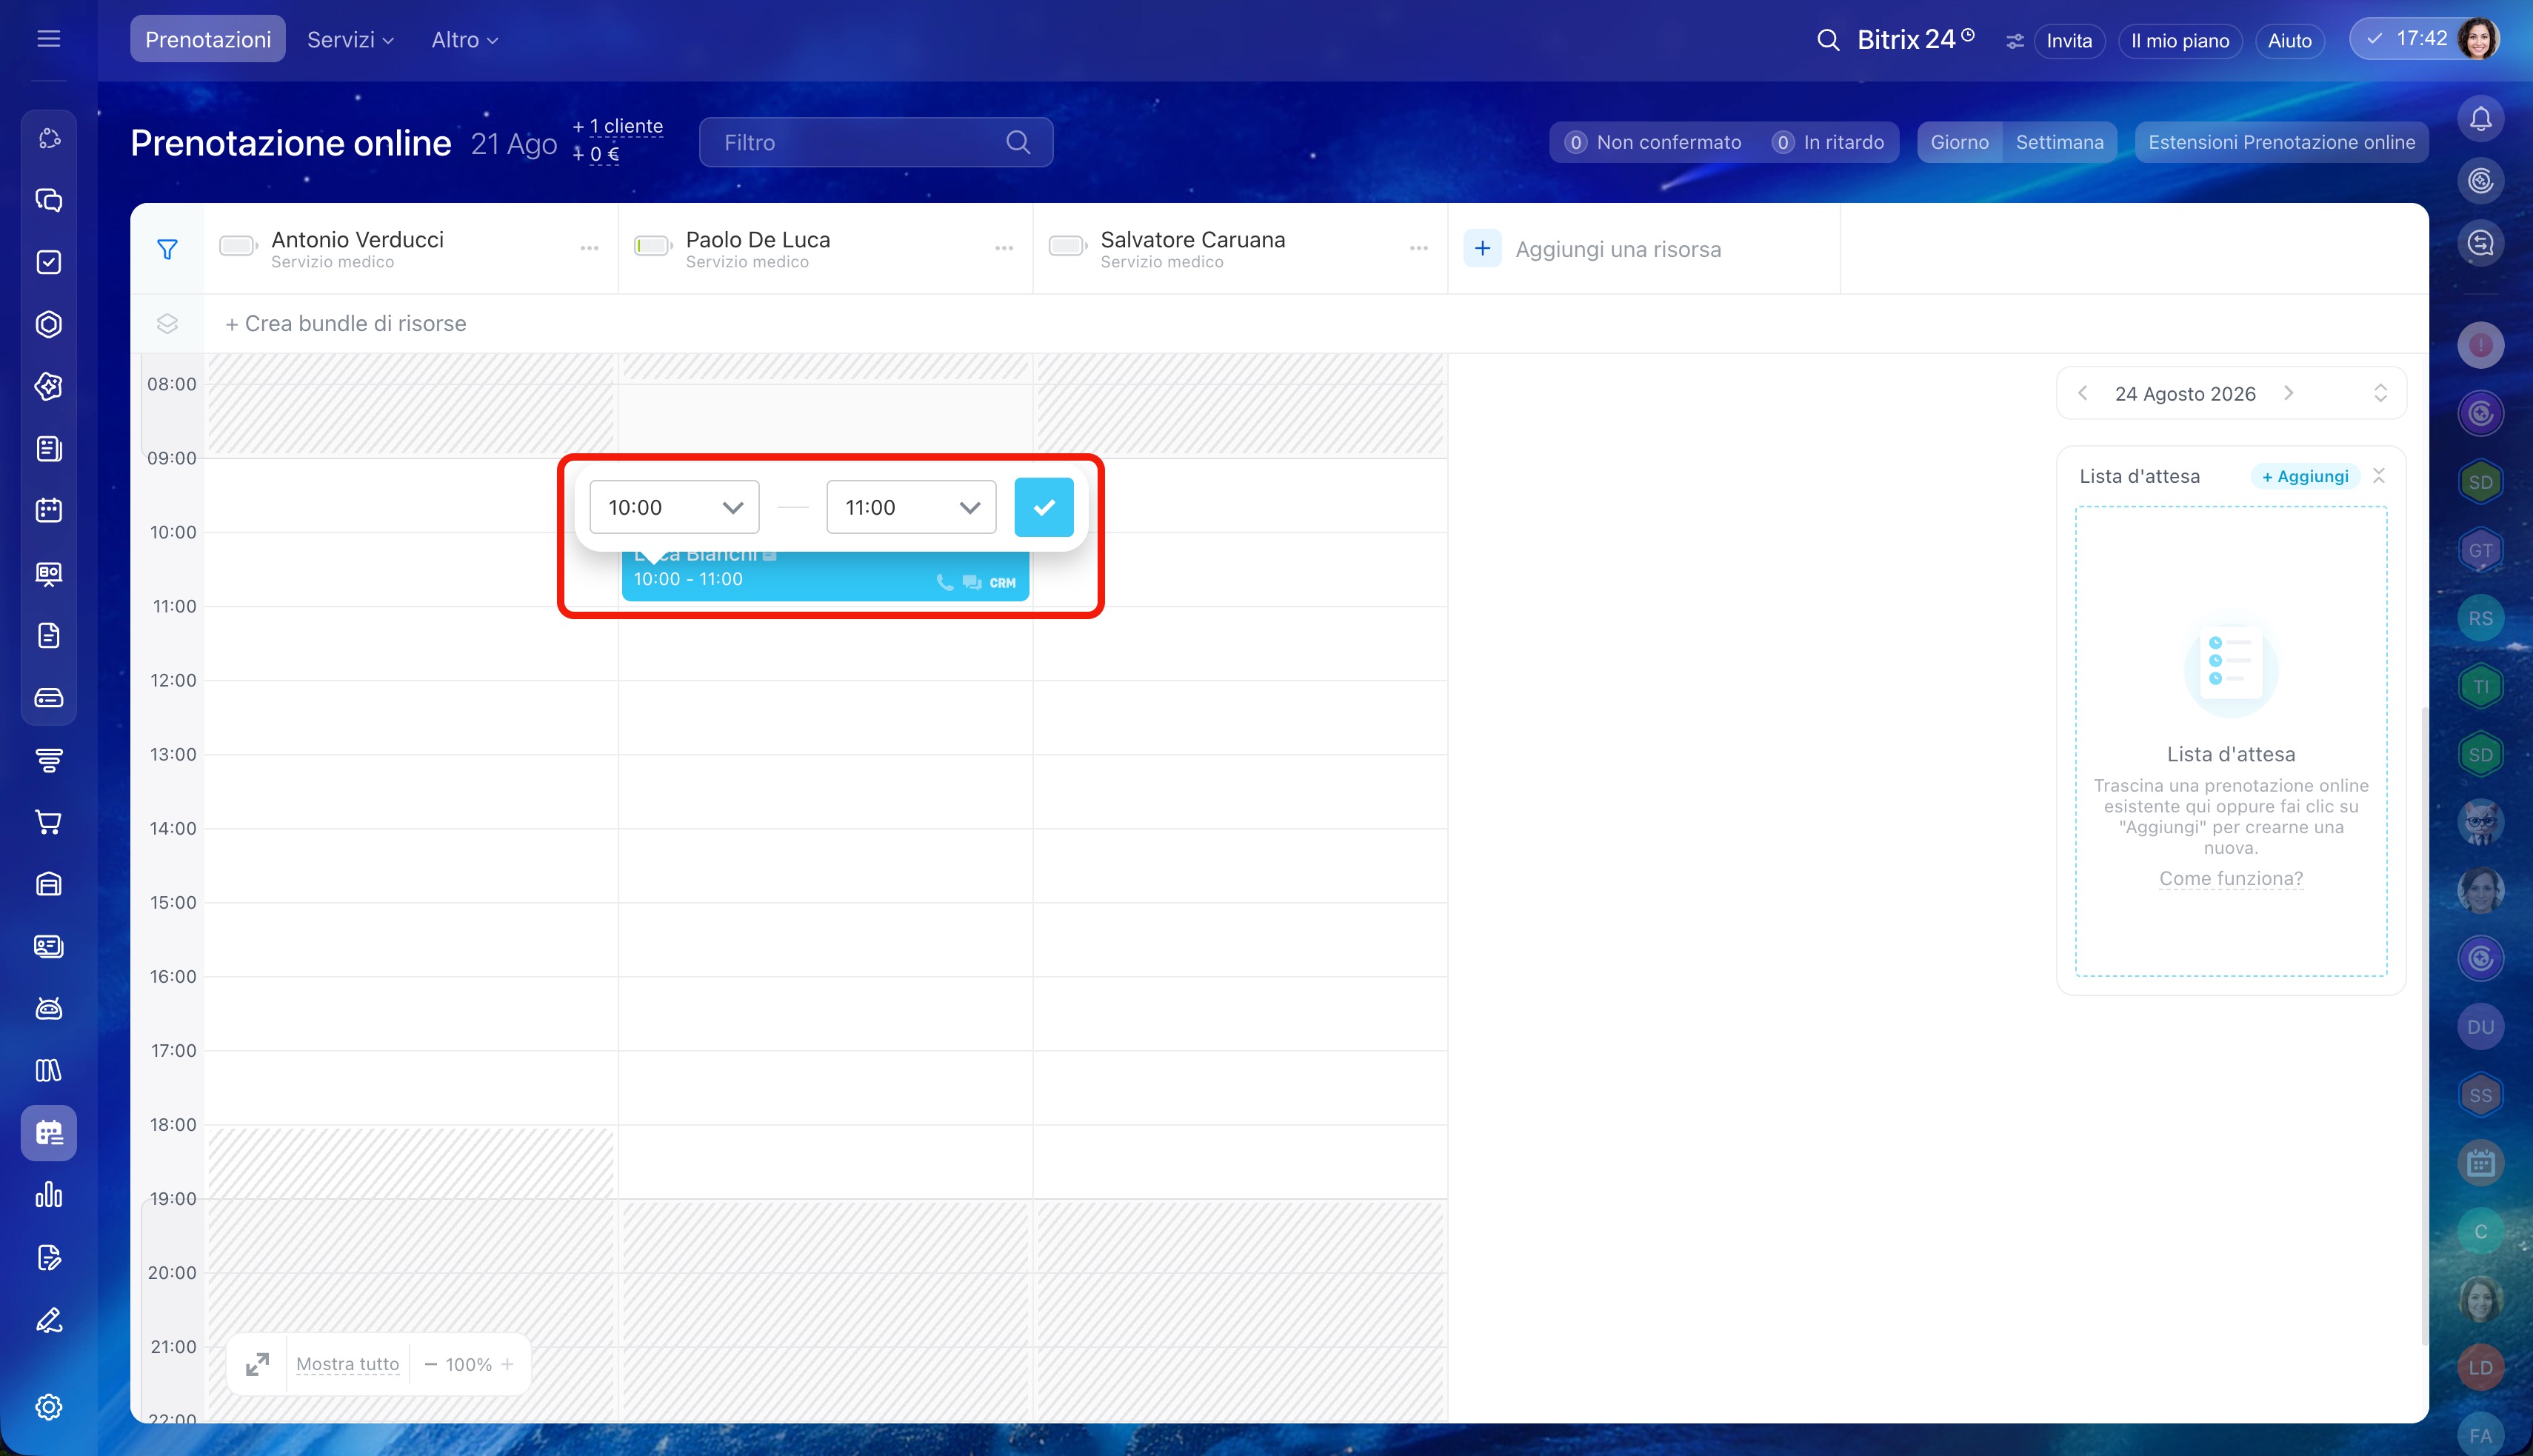This screenshot has height=1456, width=2533.
Task: Open the date picker up-down arrows
Action: point(2380,393)
